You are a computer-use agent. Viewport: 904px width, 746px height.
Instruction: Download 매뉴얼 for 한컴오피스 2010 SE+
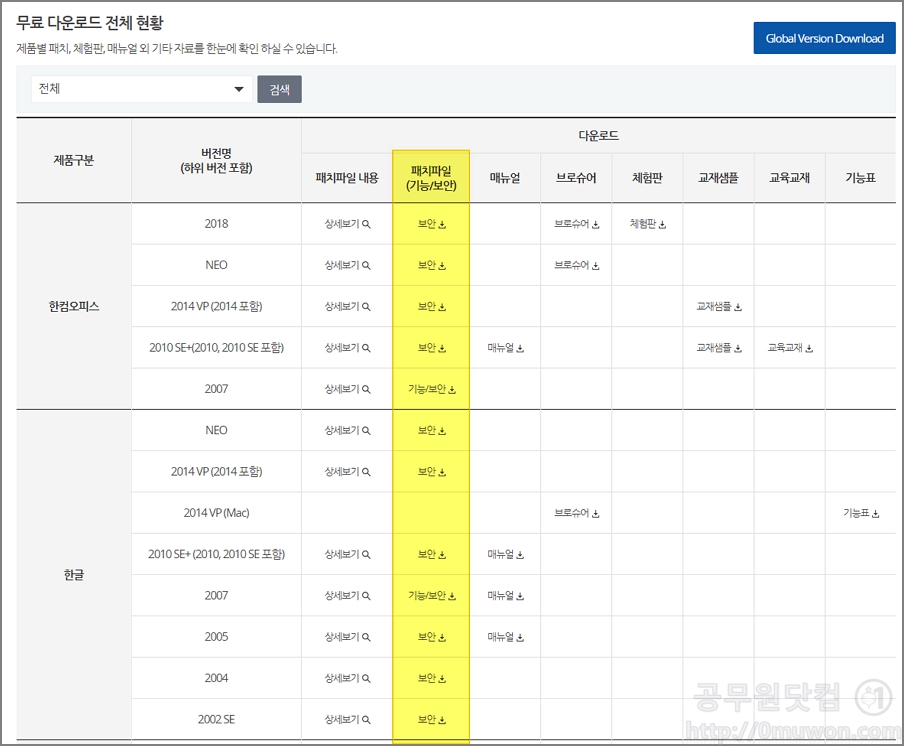(x=506, y=348)
